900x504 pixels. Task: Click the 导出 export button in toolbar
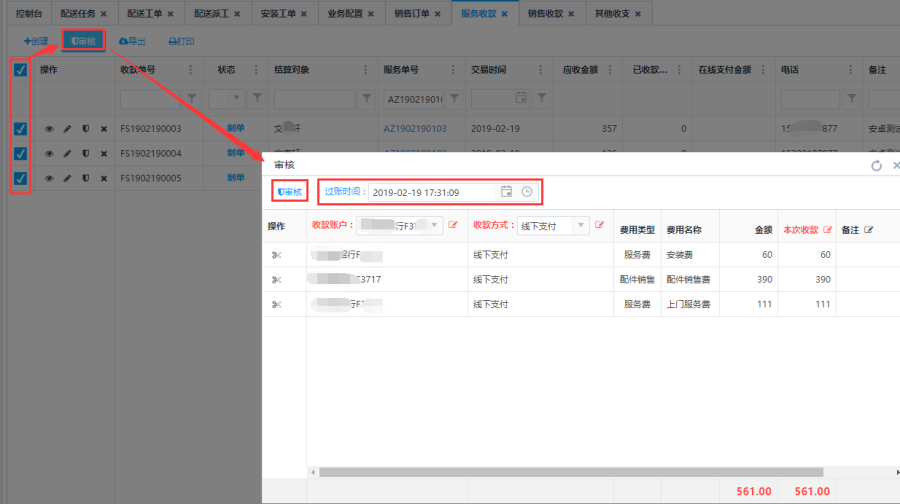tap(132, 41)
